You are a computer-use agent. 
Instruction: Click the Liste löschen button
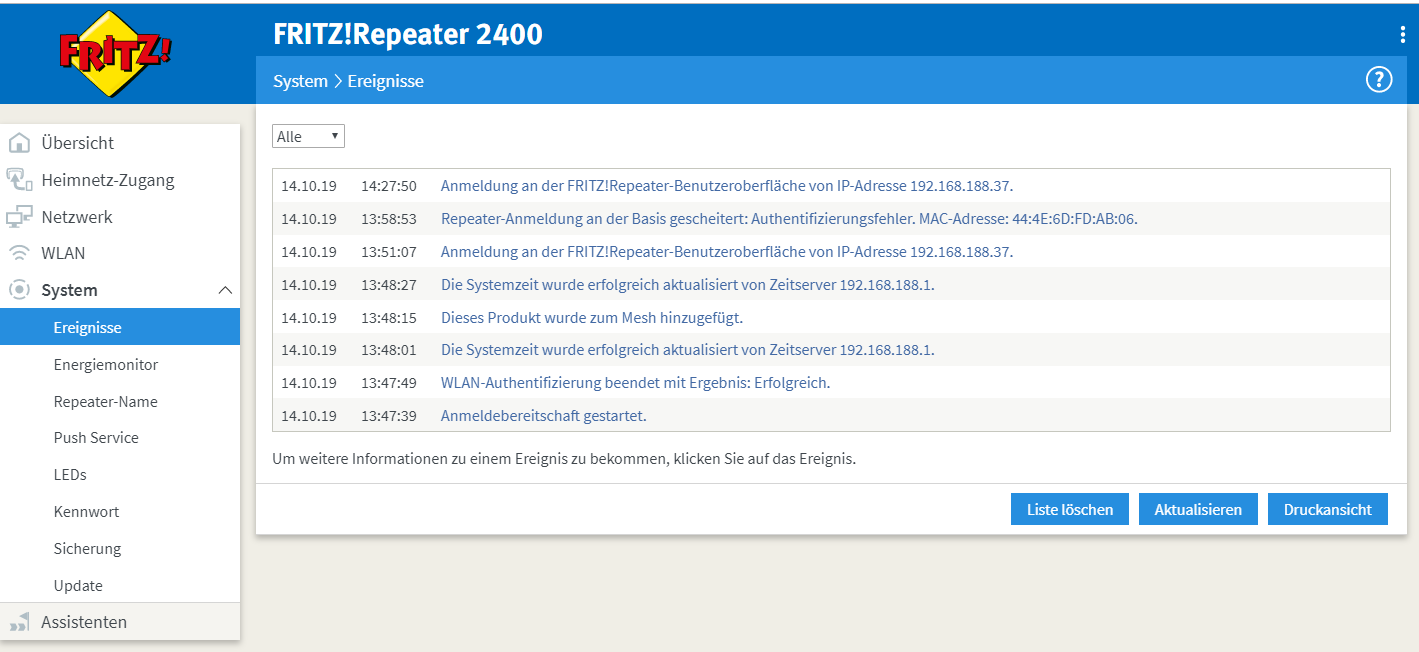click(1070, 509)
